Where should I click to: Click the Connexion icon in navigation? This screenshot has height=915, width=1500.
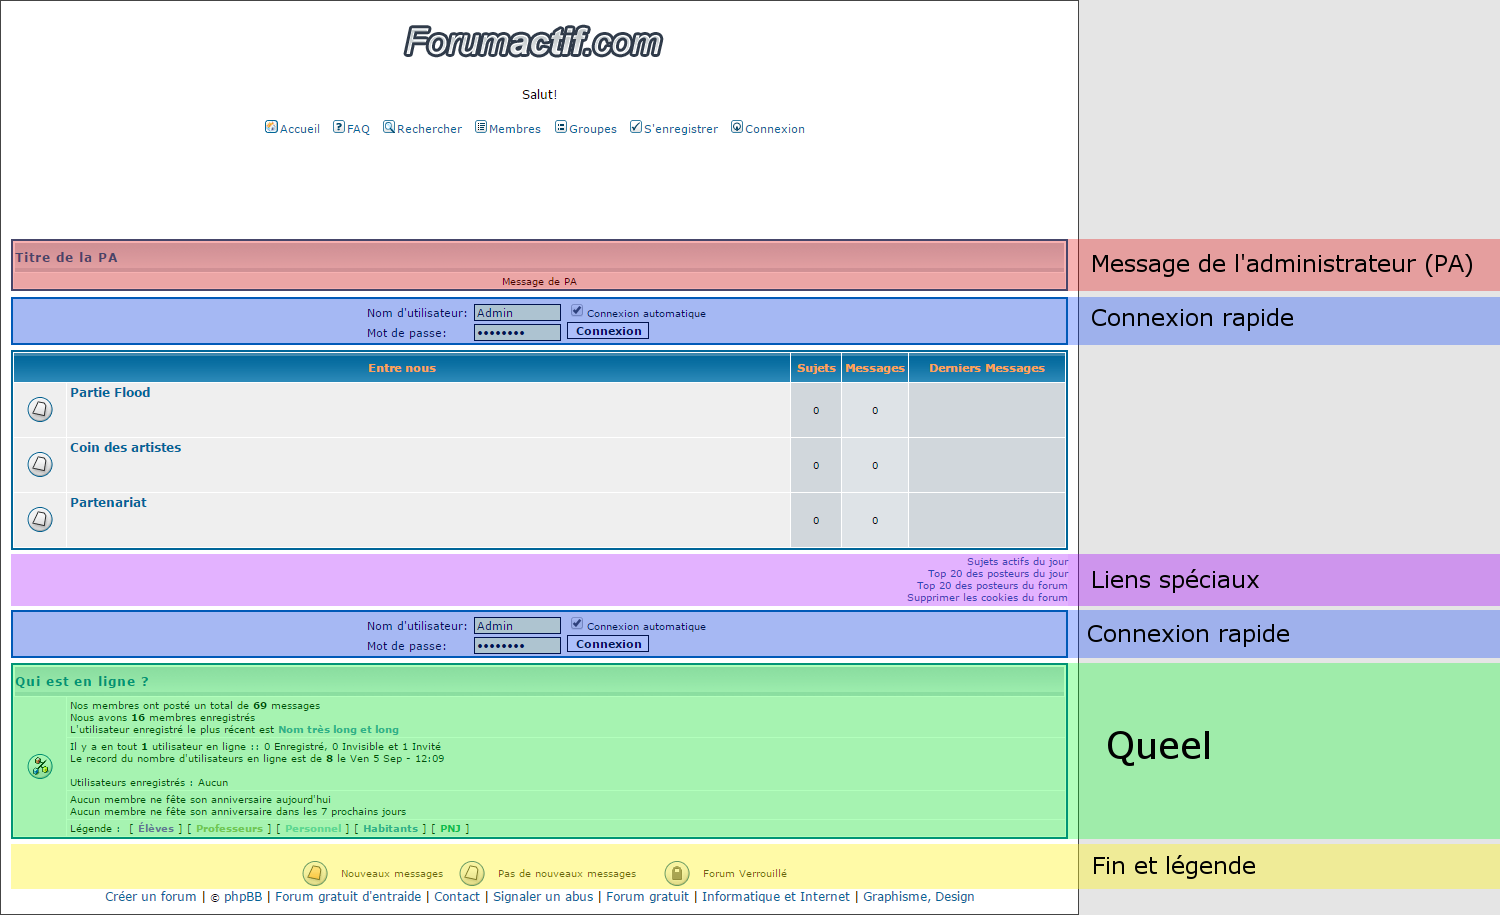pyautogui.click(x=737, y=127)
